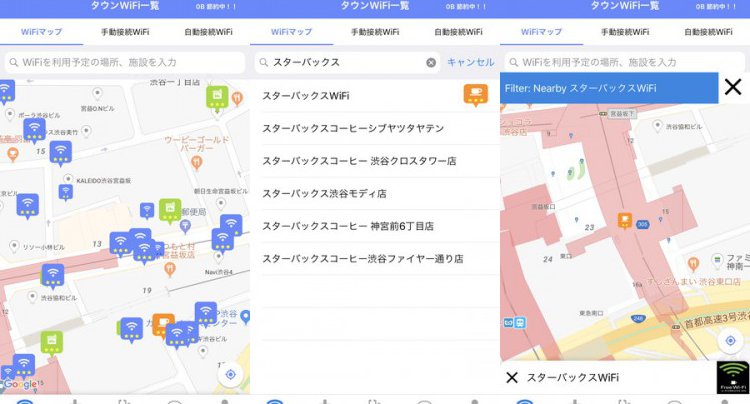Tap the ウーピーゴールドバーガー restaurant pin
The width and height of the screenshot is (750, 404).
pyautogui.click(x=196, y=163)
